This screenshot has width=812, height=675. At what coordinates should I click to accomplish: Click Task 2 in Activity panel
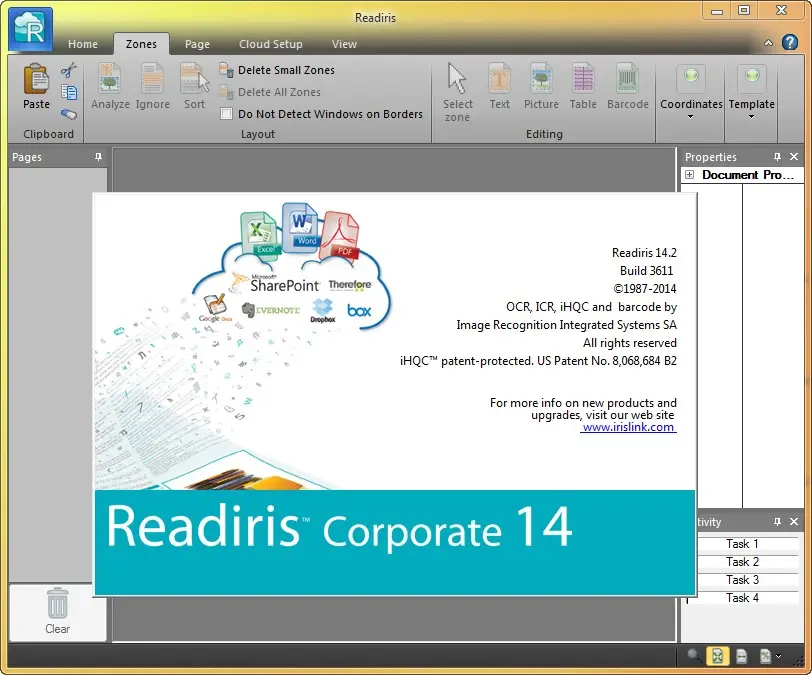coord(742,562)
